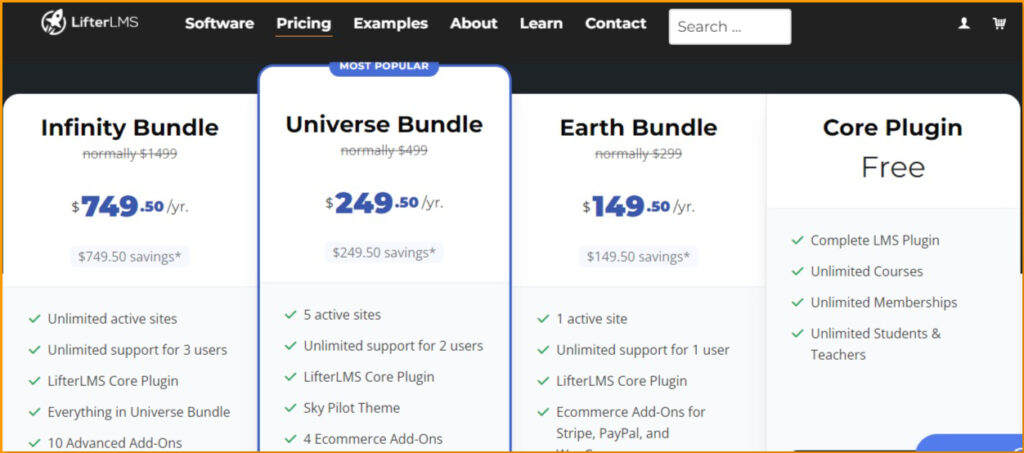Image resolution: width=1024 pixels, height=453 pixels.
Task: Click the checkmark beside Complete LMS Plugin
Action: (797, 241)
